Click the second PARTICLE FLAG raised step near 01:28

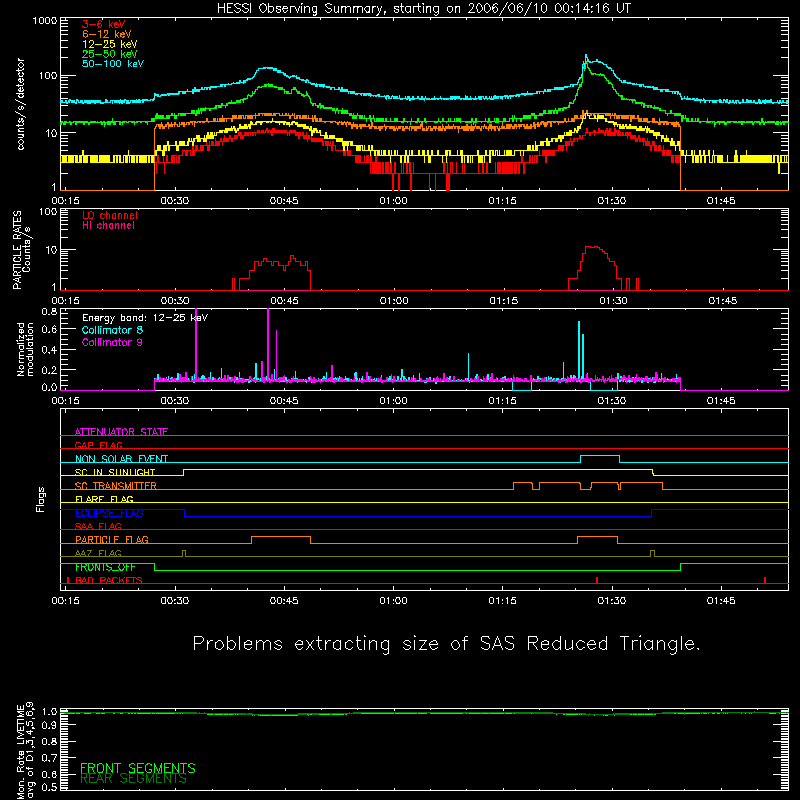coord(597,537)
